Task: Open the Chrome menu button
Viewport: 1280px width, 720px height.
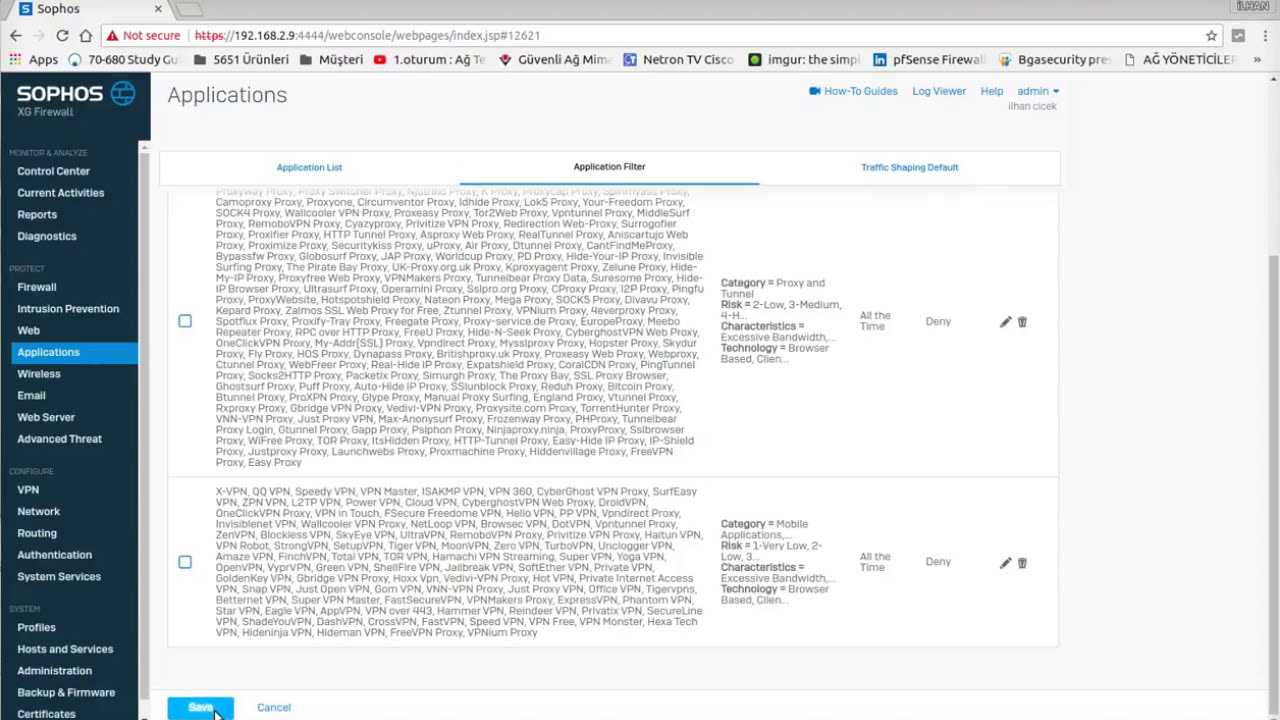Action: [1264, 35]
